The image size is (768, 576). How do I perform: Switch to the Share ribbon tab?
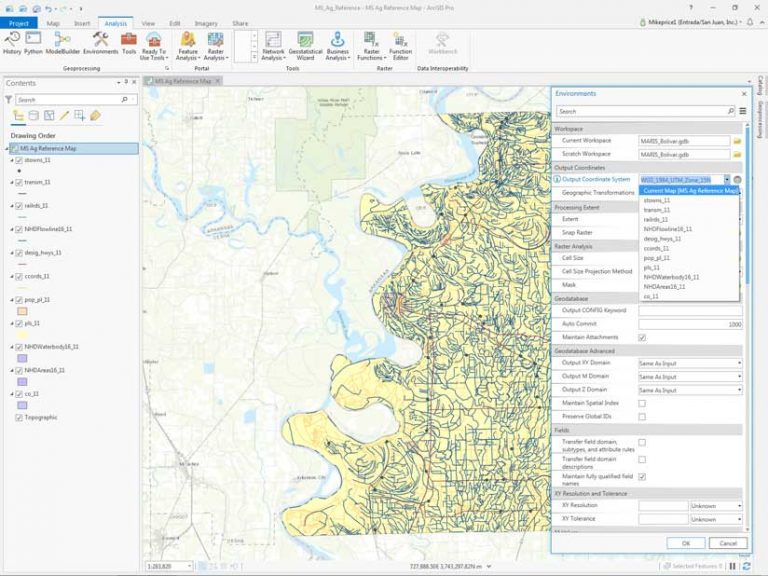point(240,23)
